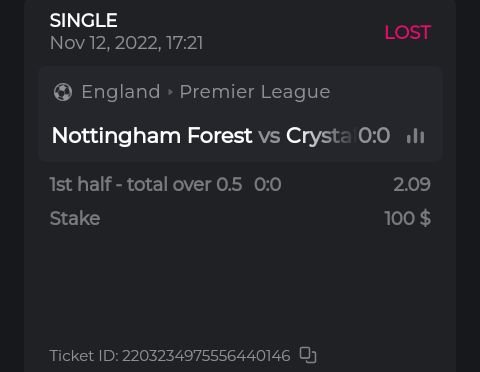Screen dimensions: 480x372
Task: Click the match score 0:0
Action: [x=374, y=135]
